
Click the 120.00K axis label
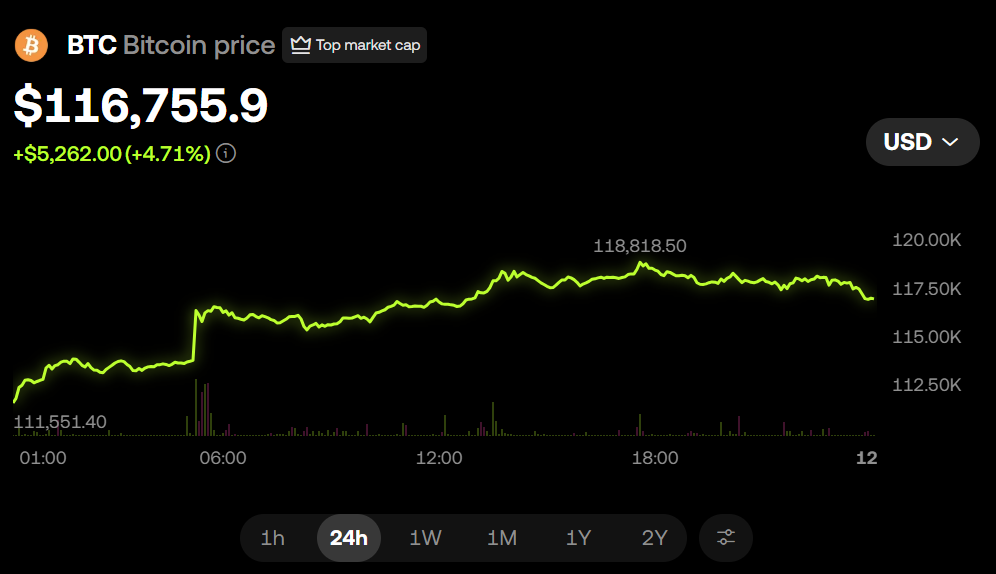927,240
